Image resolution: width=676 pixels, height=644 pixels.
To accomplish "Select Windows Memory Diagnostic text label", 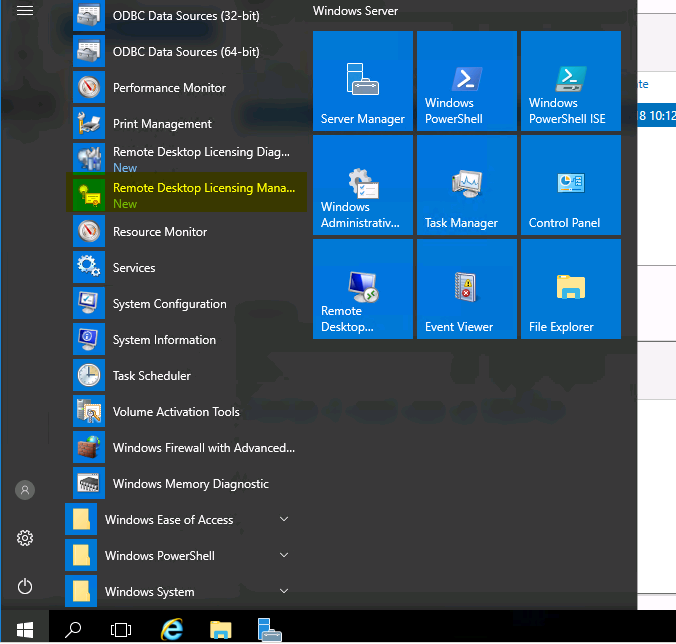I will (191, 484).
